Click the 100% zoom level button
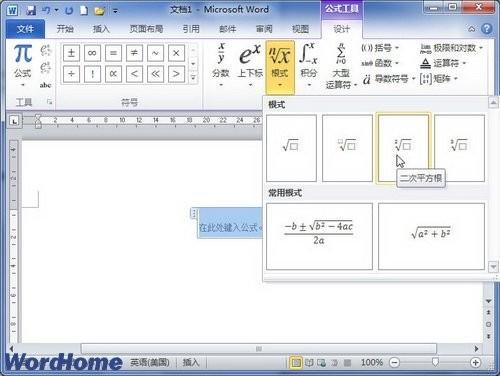500x376 pixels. [x=372, y=363]
